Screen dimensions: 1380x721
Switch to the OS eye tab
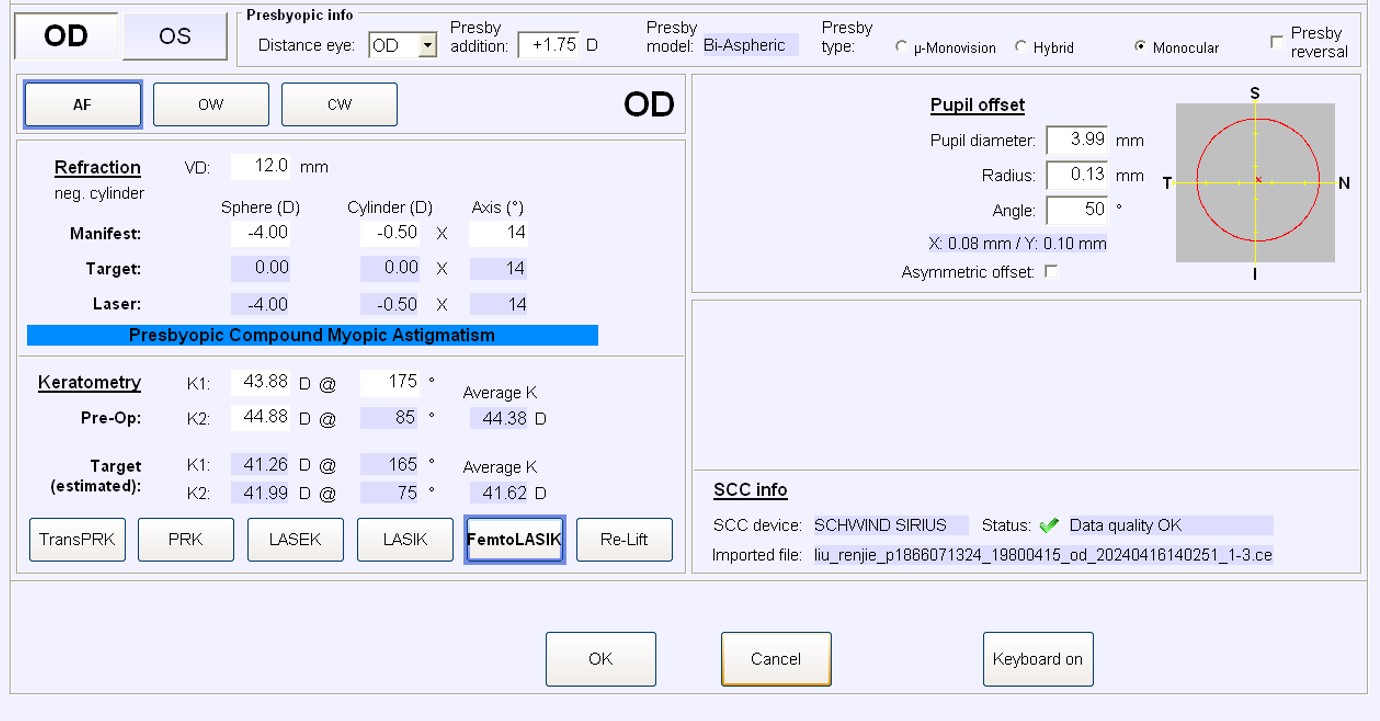tap(175, 36)
